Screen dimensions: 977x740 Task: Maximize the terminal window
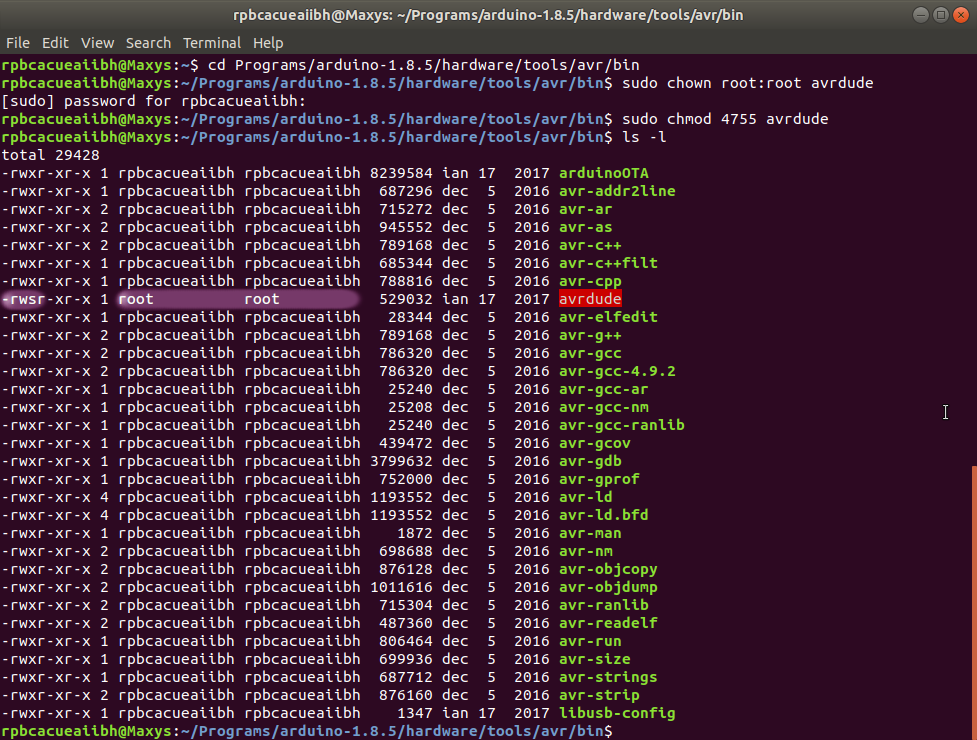click(940, 14)
